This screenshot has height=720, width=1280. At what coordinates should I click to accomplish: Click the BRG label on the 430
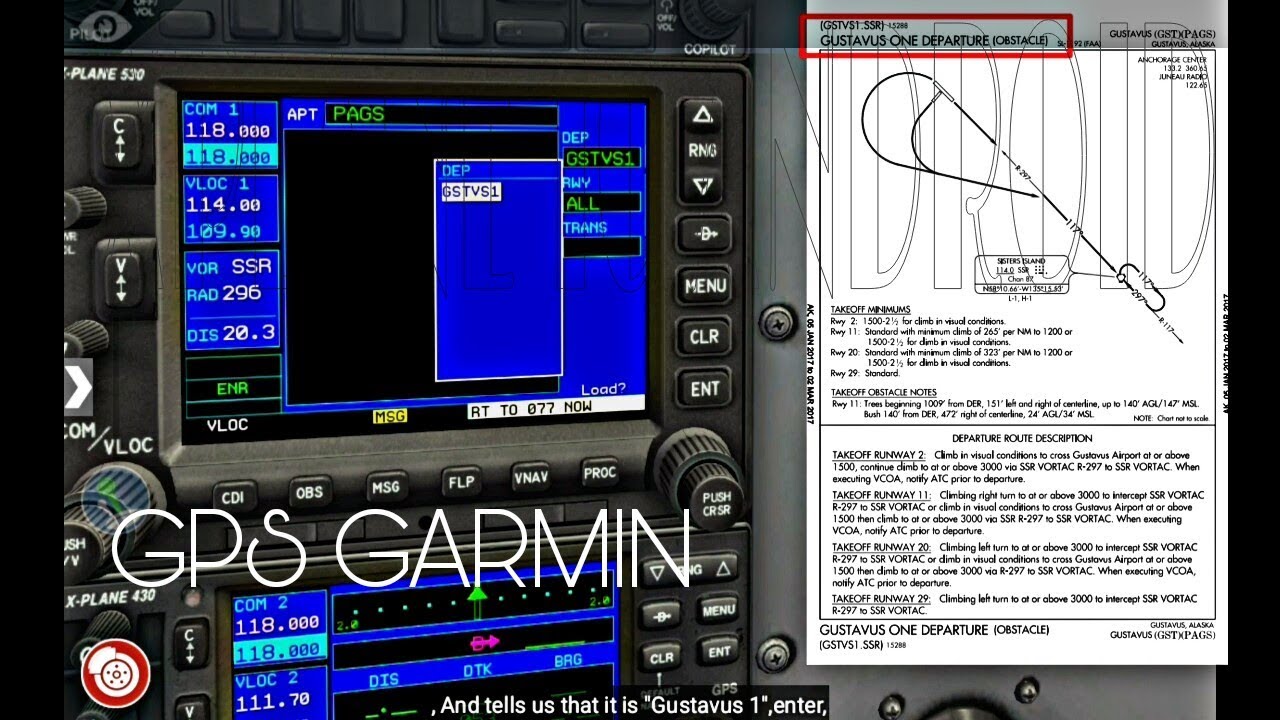pos(568,661)
